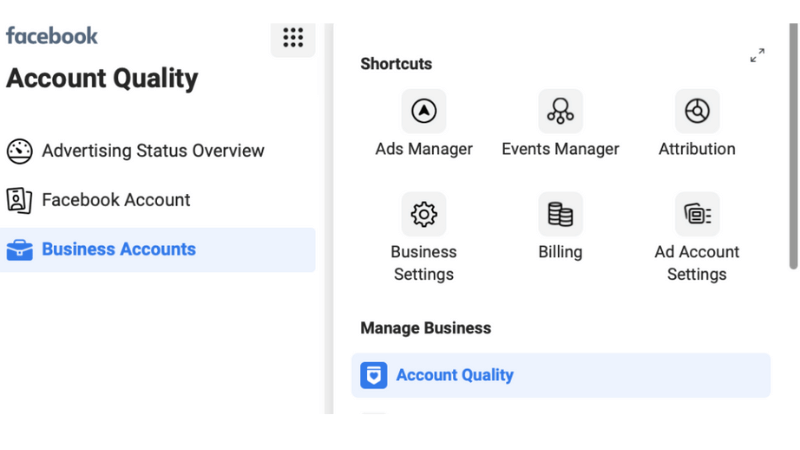Screen dimensions: 800x450
Task: Click the facebook logo
Action: pos(52,36)
